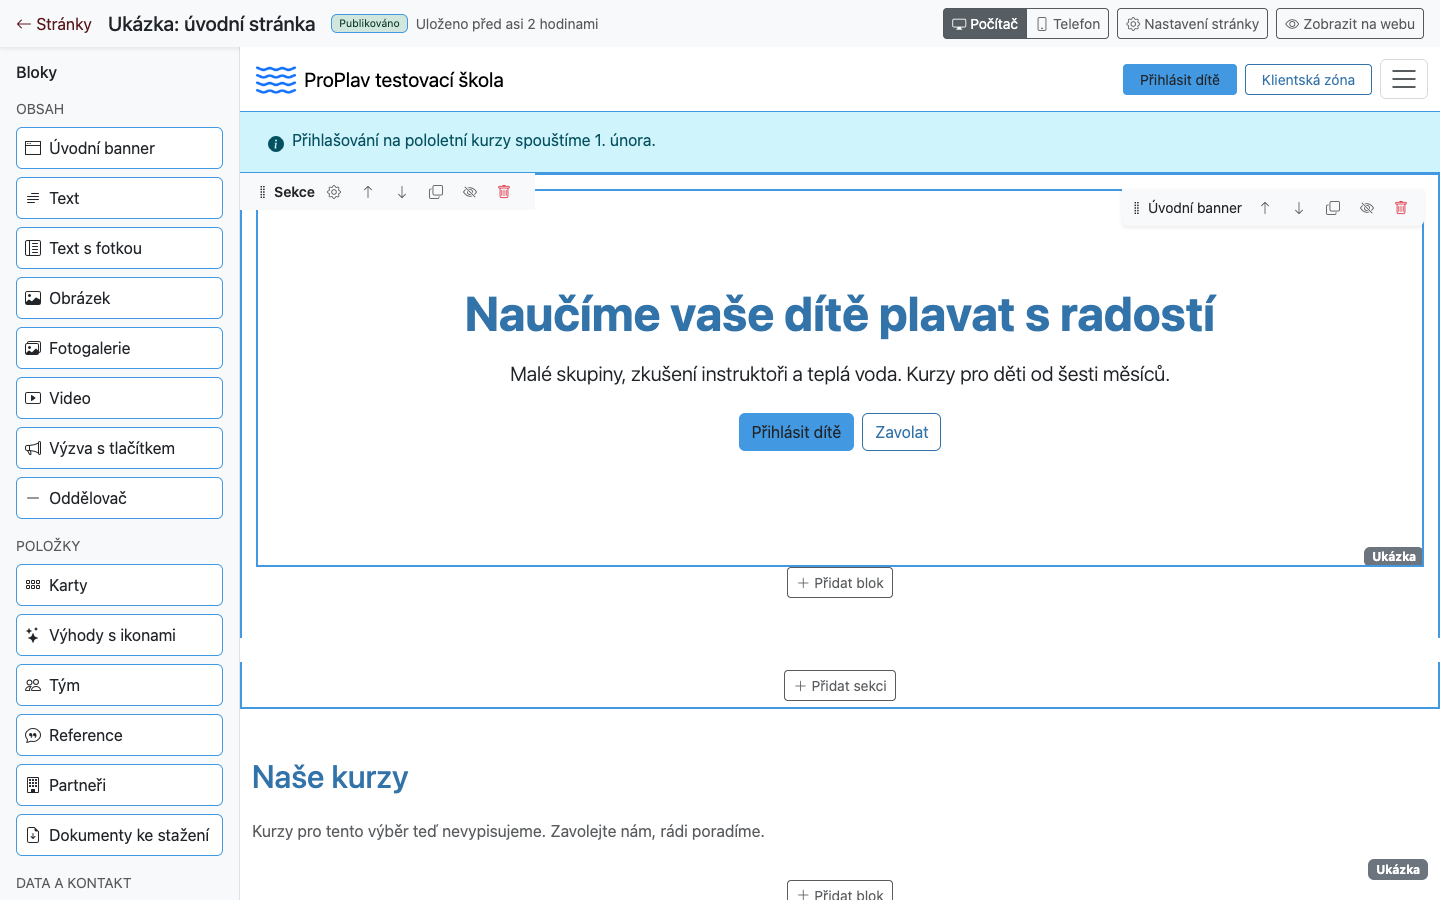The height and width of the screenshot is (900, 1440).
Task: Click the text Kurzy pro tento výběr
Action: tap(508, 831)
